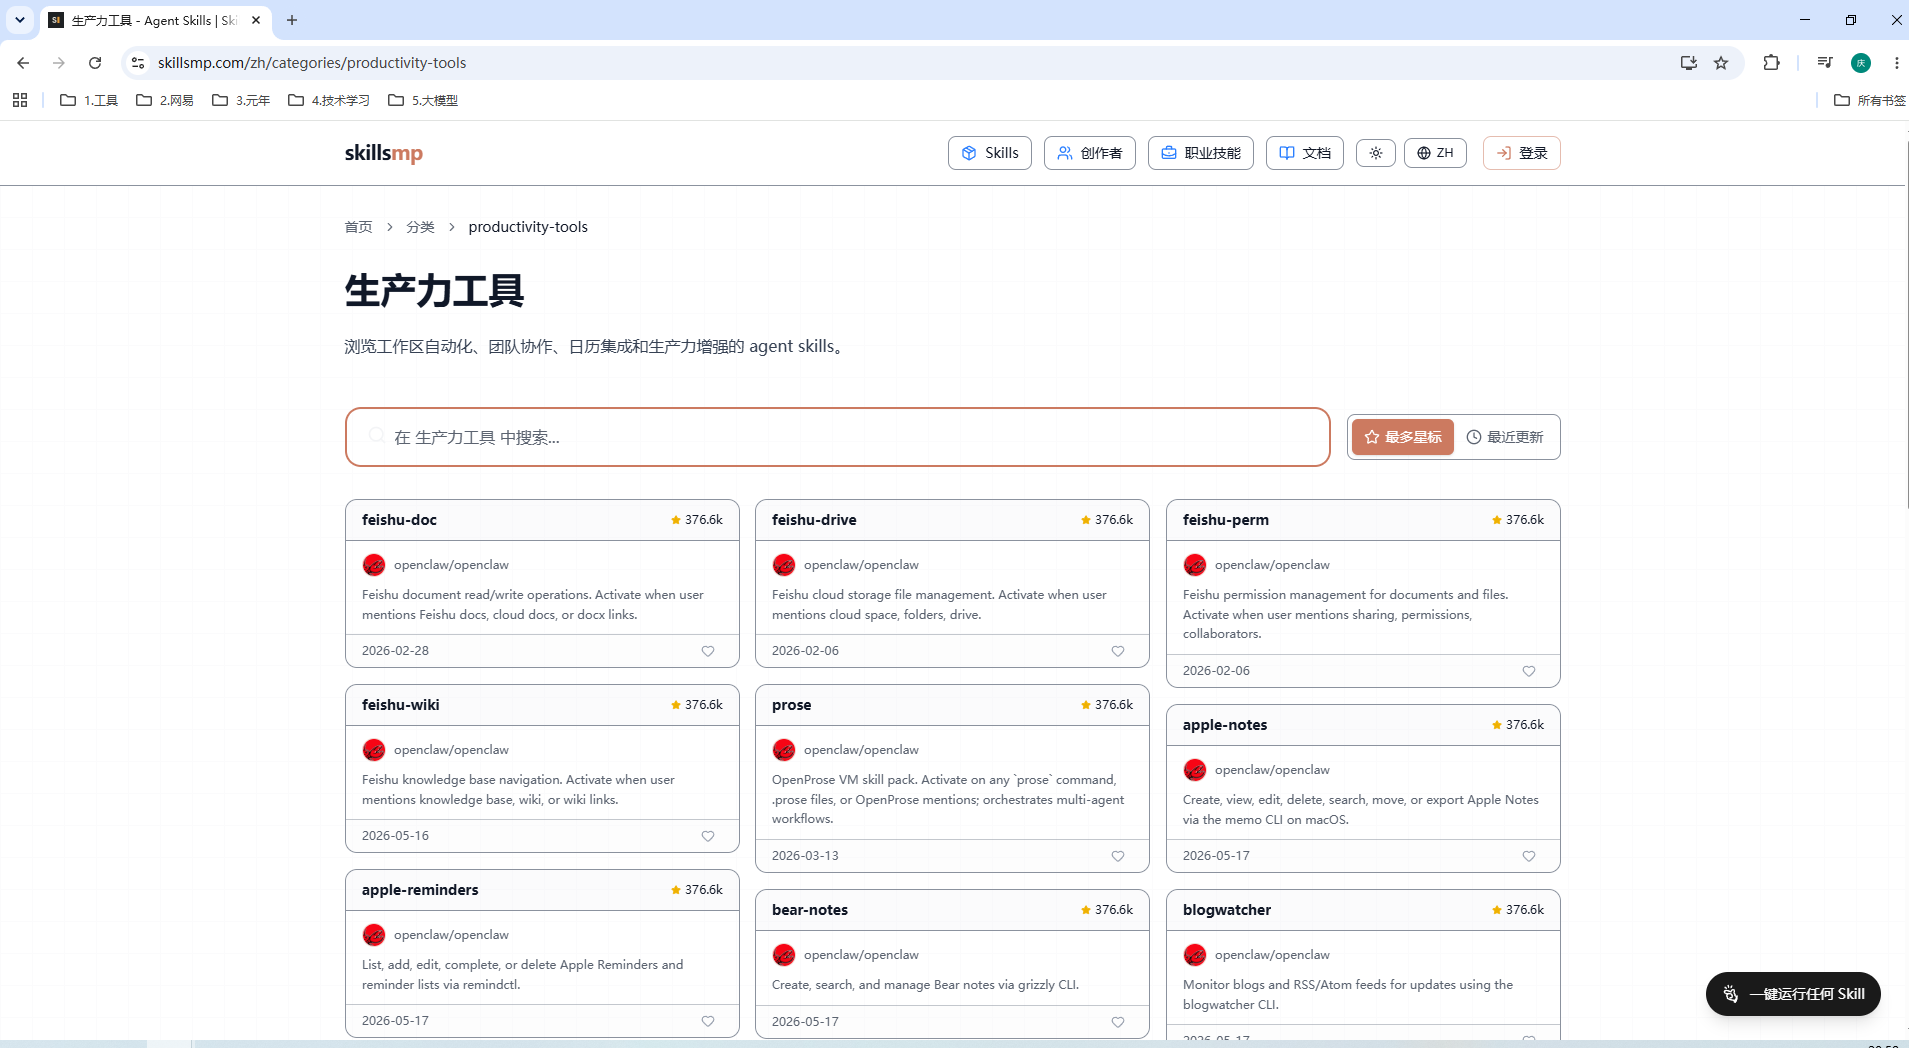Open the apple-reminders skill title
The width and height of the screenshot is (1909, 1048).
pyautogui.click(x=420, y=890)
